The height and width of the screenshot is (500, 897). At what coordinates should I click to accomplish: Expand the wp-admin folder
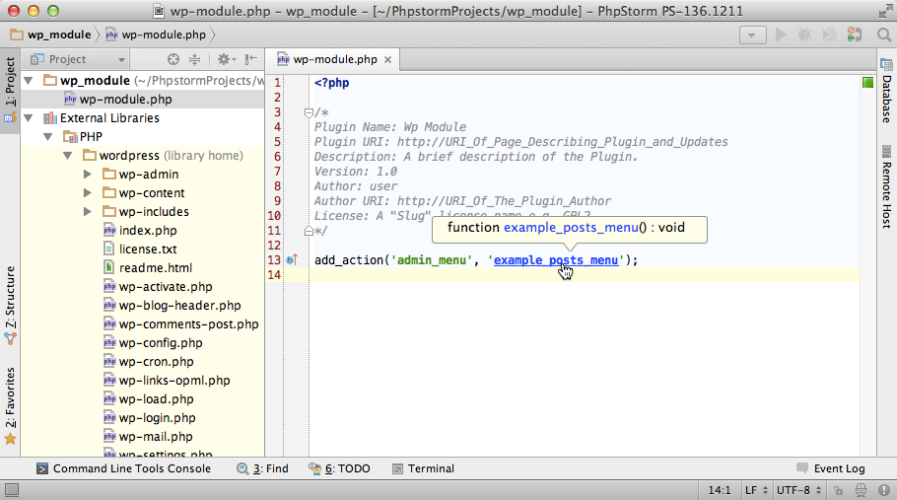click(x=88, y=174)
